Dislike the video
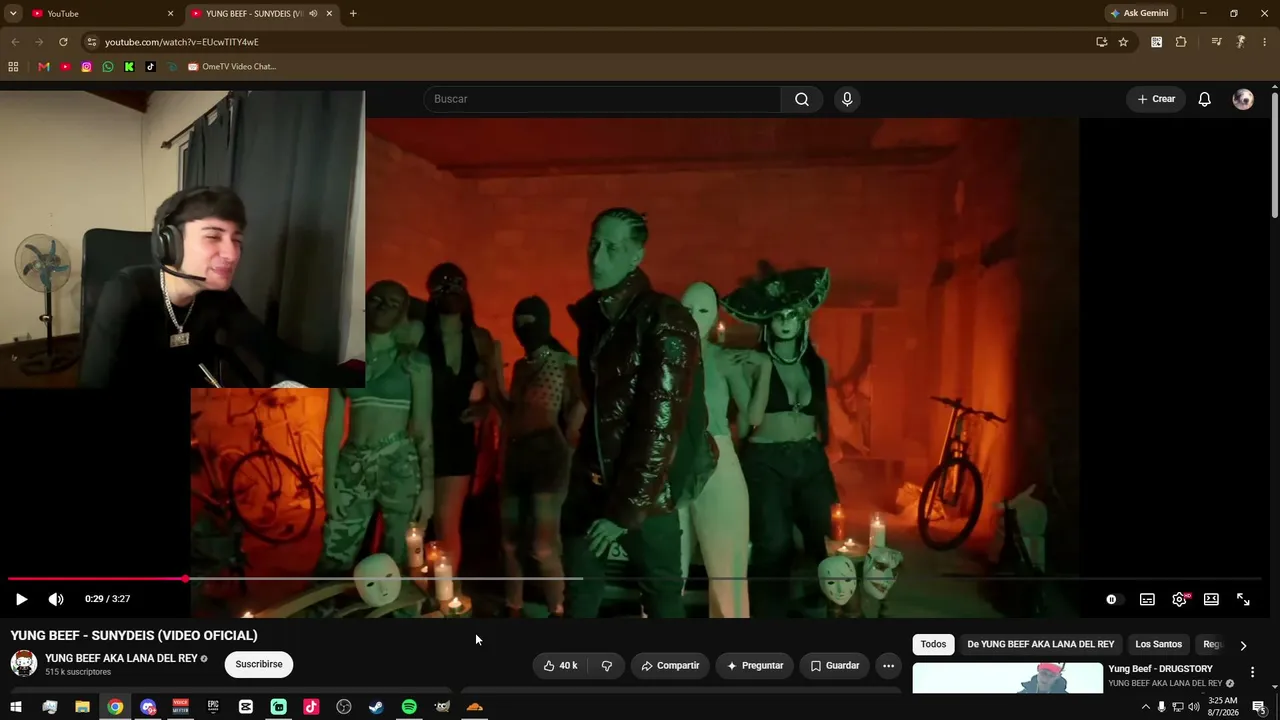1280x720 pixels. (x=606, y=666)
